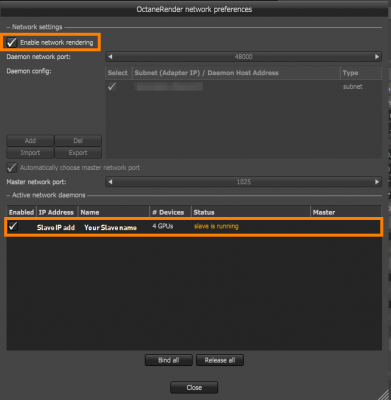Close the network preferences dialog
This screenshot has height=400, width=391.
[x=194, y=388]
